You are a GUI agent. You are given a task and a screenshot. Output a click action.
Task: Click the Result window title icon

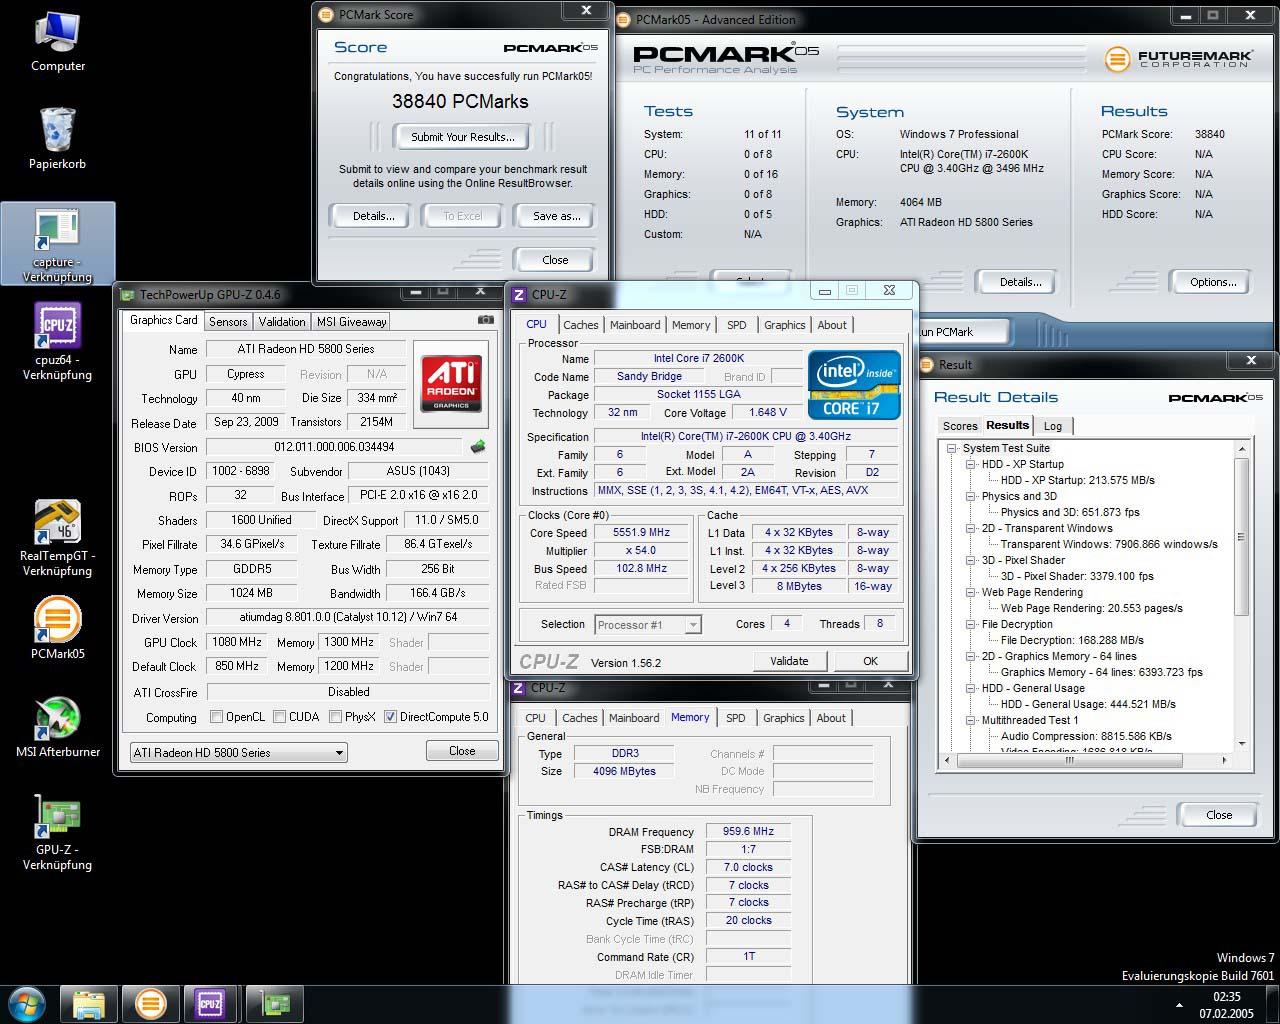(926, 364)
